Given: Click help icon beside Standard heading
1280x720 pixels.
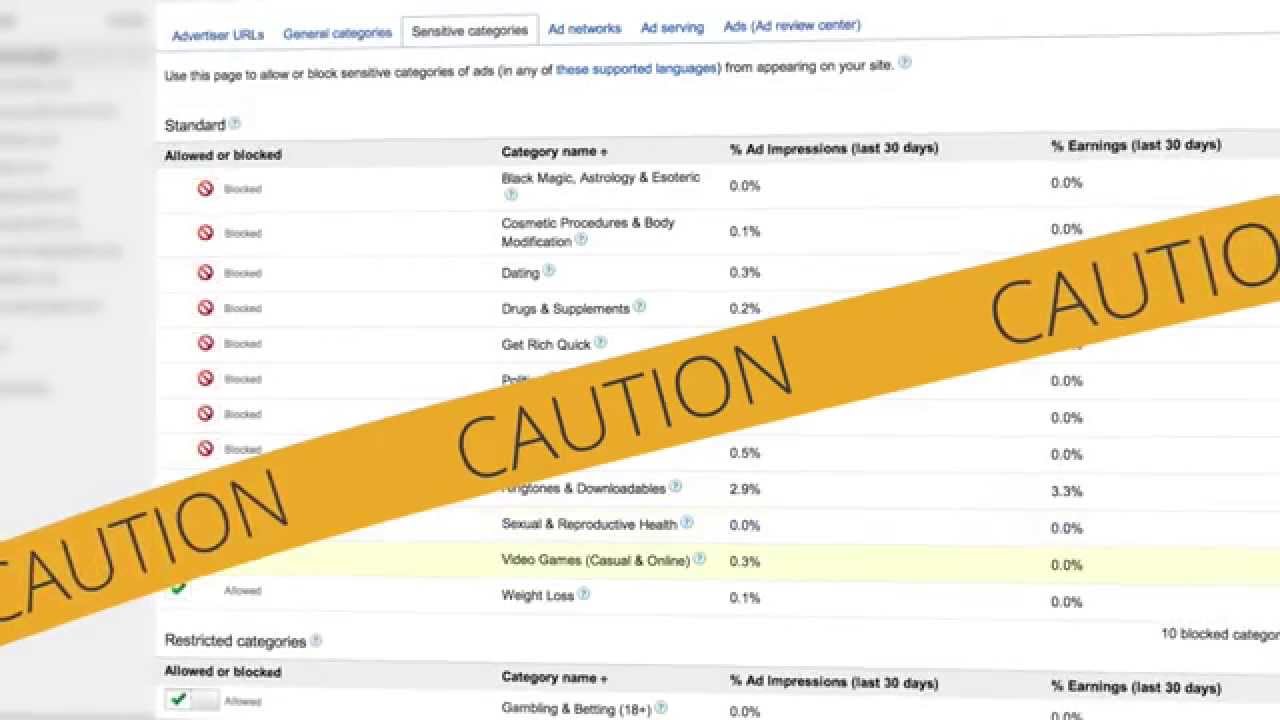Looking at the screenshot, I should pyautogui.click(x=235, y=123).
